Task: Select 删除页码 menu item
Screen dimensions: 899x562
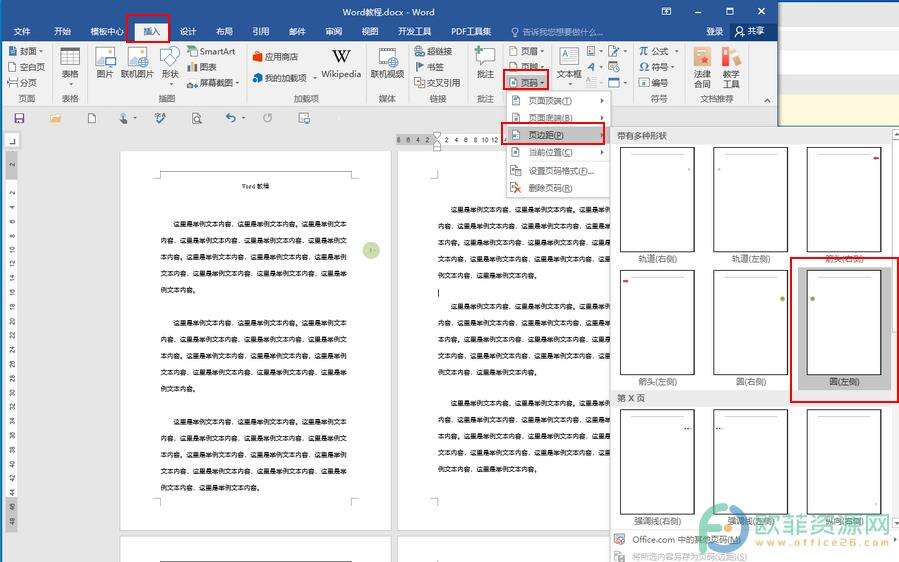Action: (548, 188)
